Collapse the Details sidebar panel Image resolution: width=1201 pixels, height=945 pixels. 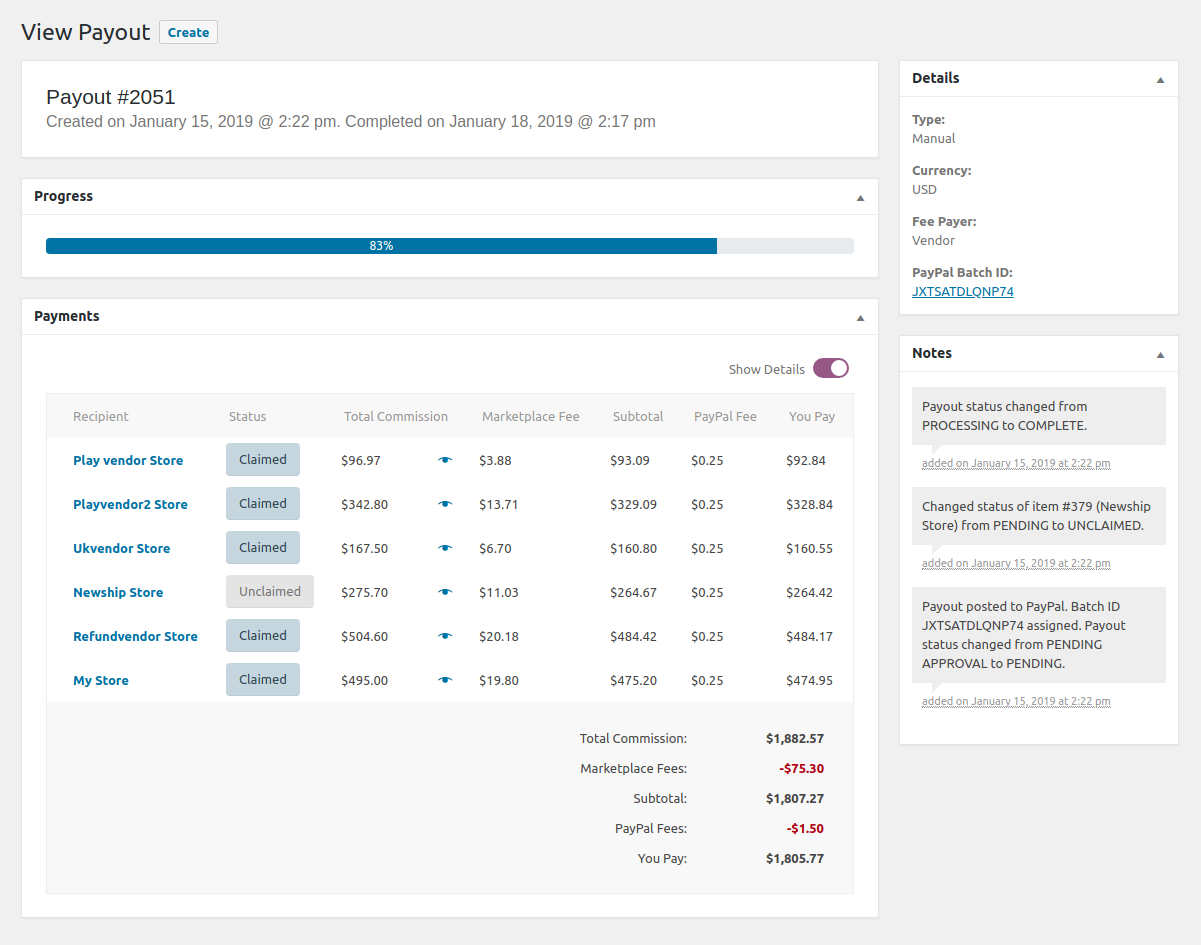[x=1160, y=78]
